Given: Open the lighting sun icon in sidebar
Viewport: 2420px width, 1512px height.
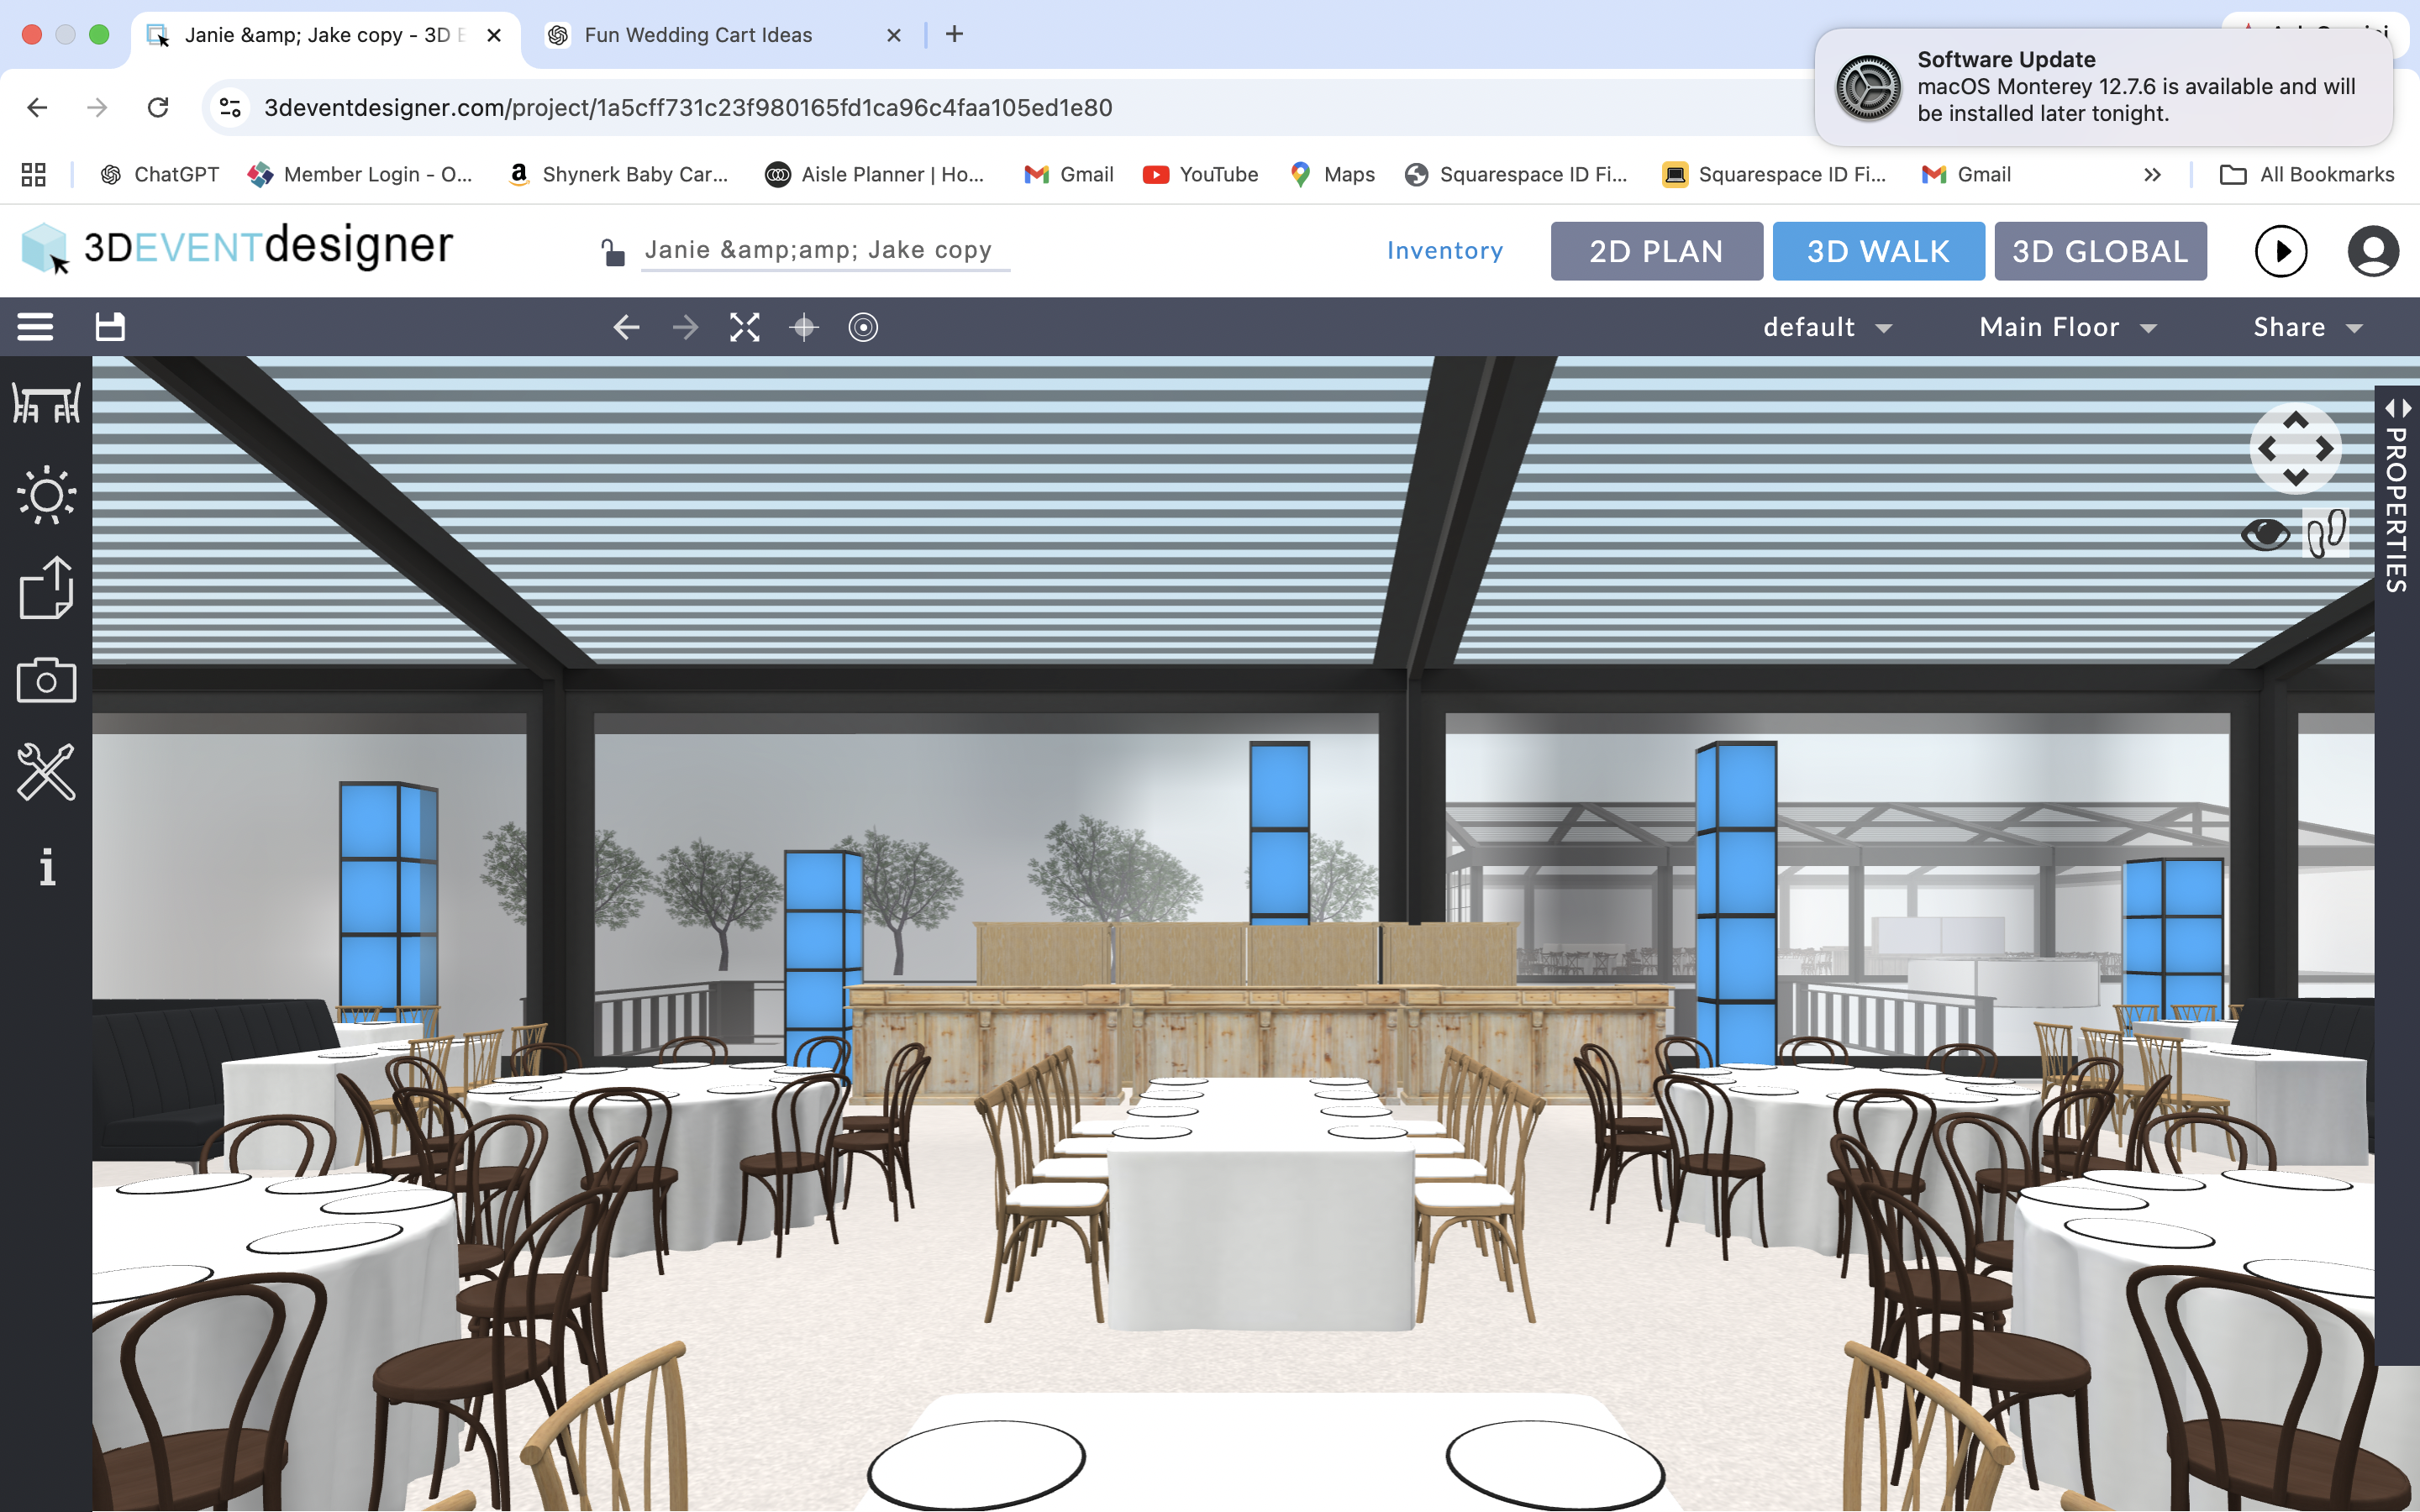Looking at the screenshot, I should [46, 495].
